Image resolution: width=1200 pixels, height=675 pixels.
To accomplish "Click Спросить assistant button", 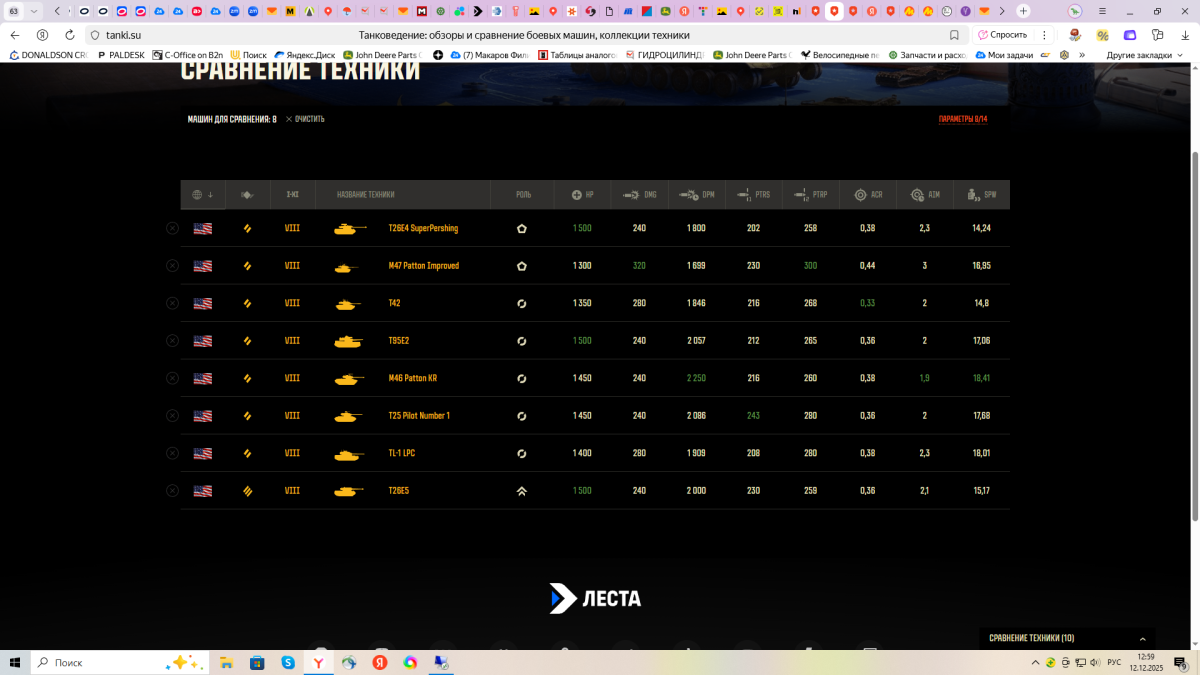I will 1003,34.
